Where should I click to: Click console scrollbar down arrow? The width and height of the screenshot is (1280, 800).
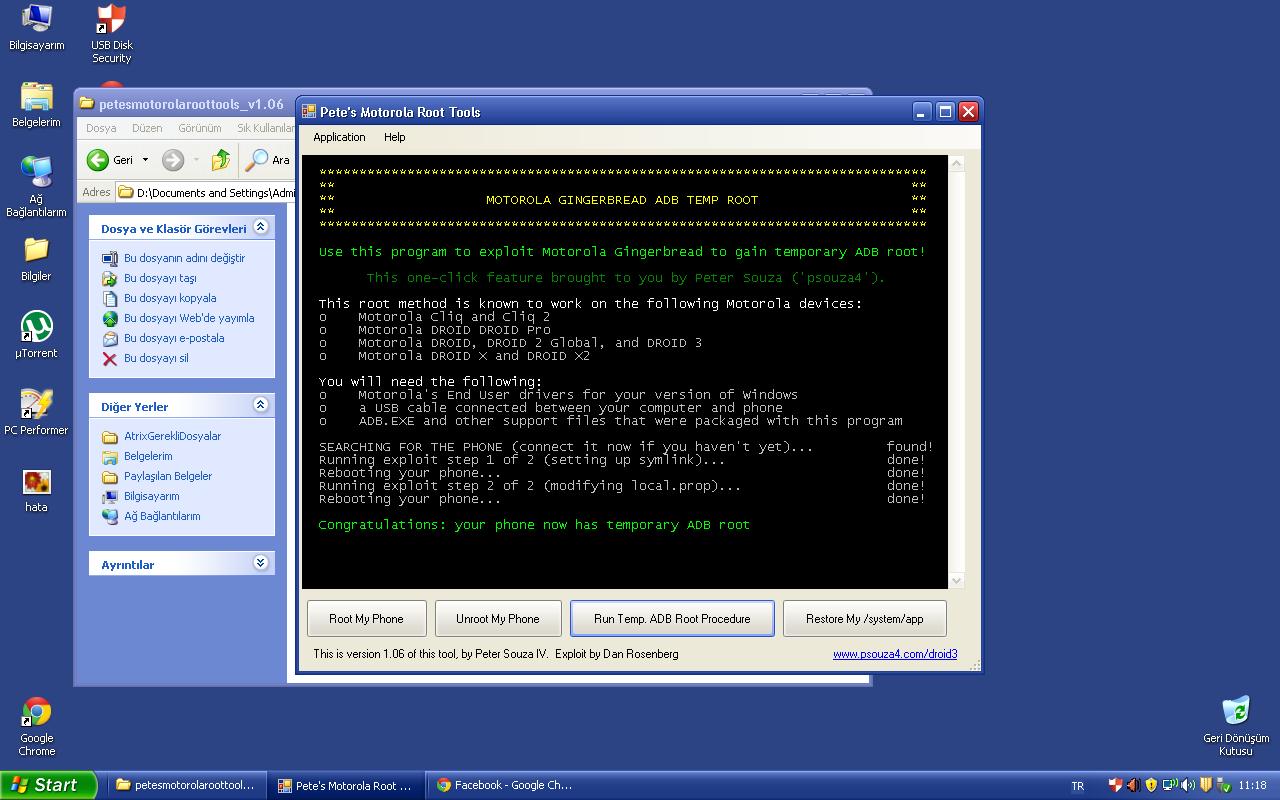(957, 580)
